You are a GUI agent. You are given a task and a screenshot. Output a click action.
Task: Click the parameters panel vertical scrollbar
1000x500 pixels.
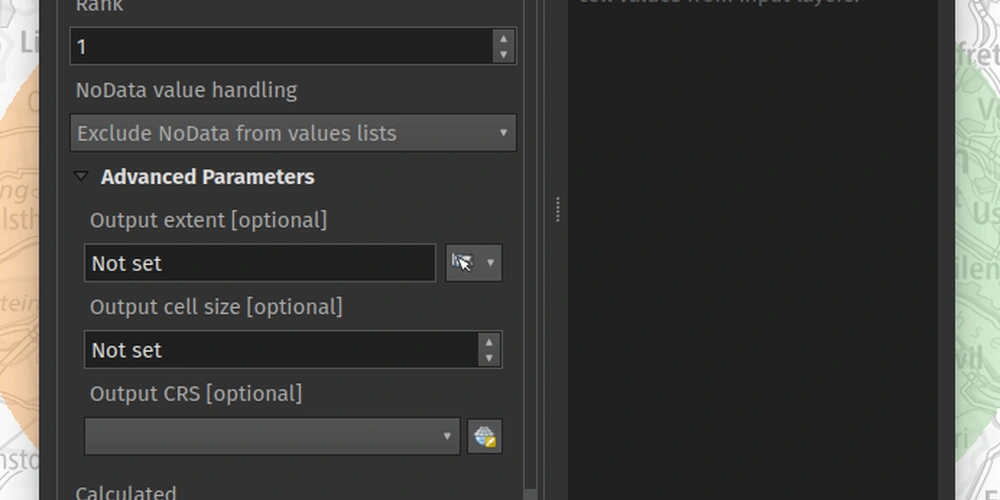530,242
